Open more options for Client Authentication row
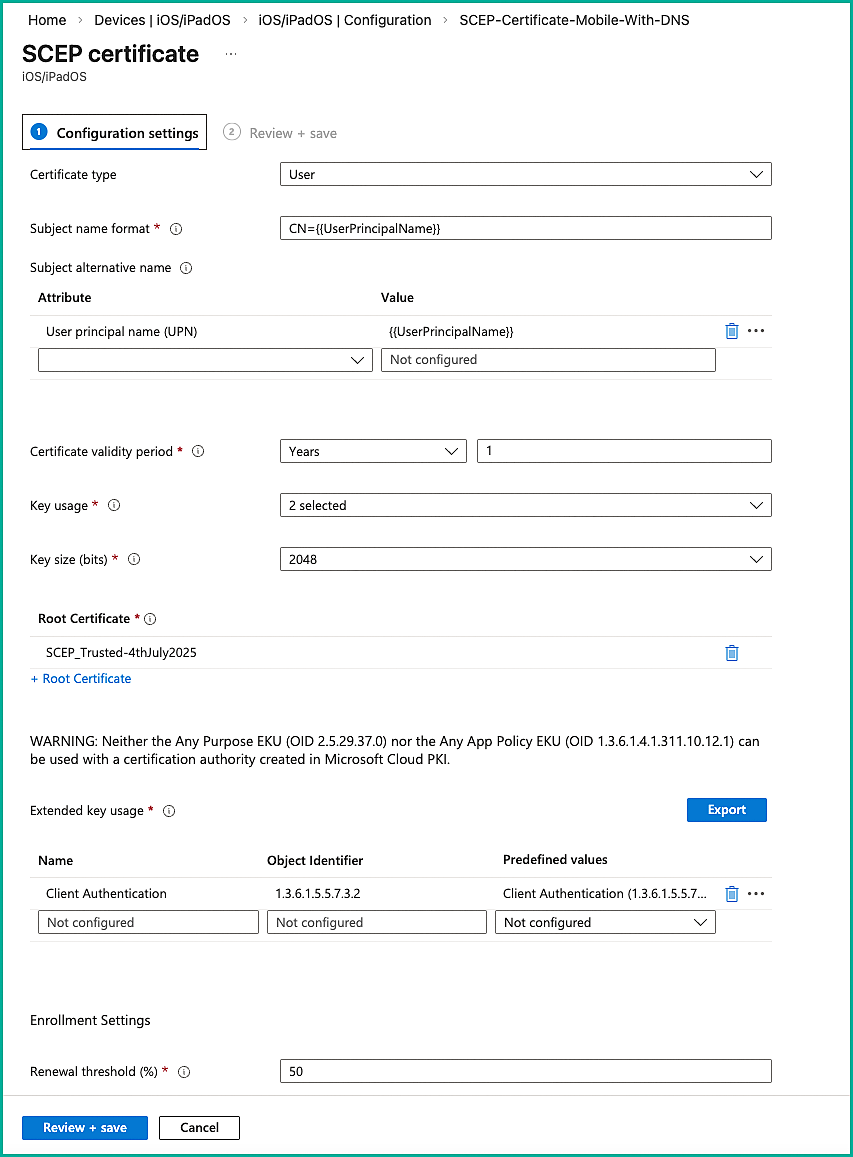 756,894
